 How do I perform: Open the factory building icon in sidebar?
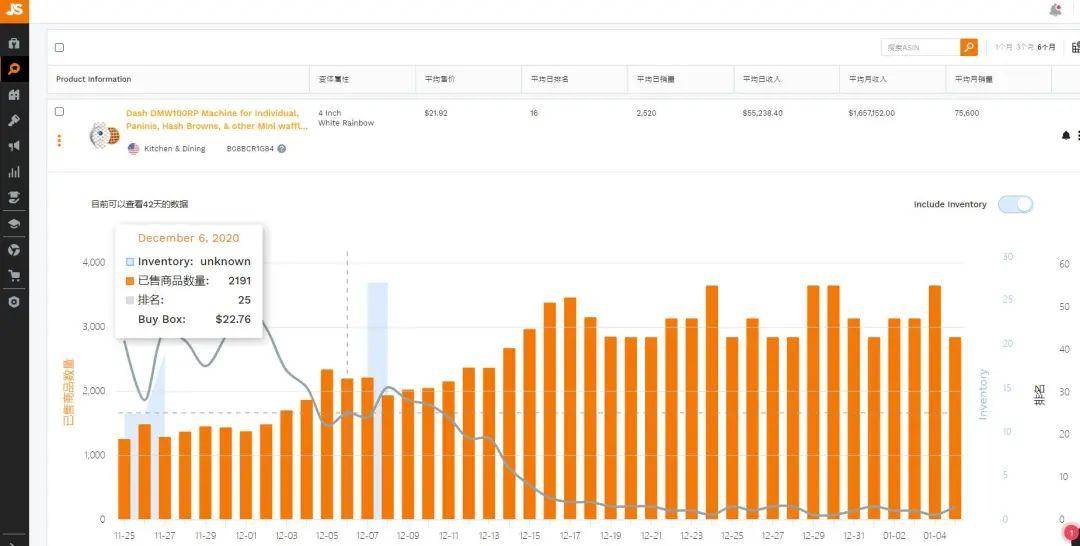coord(14,94)
